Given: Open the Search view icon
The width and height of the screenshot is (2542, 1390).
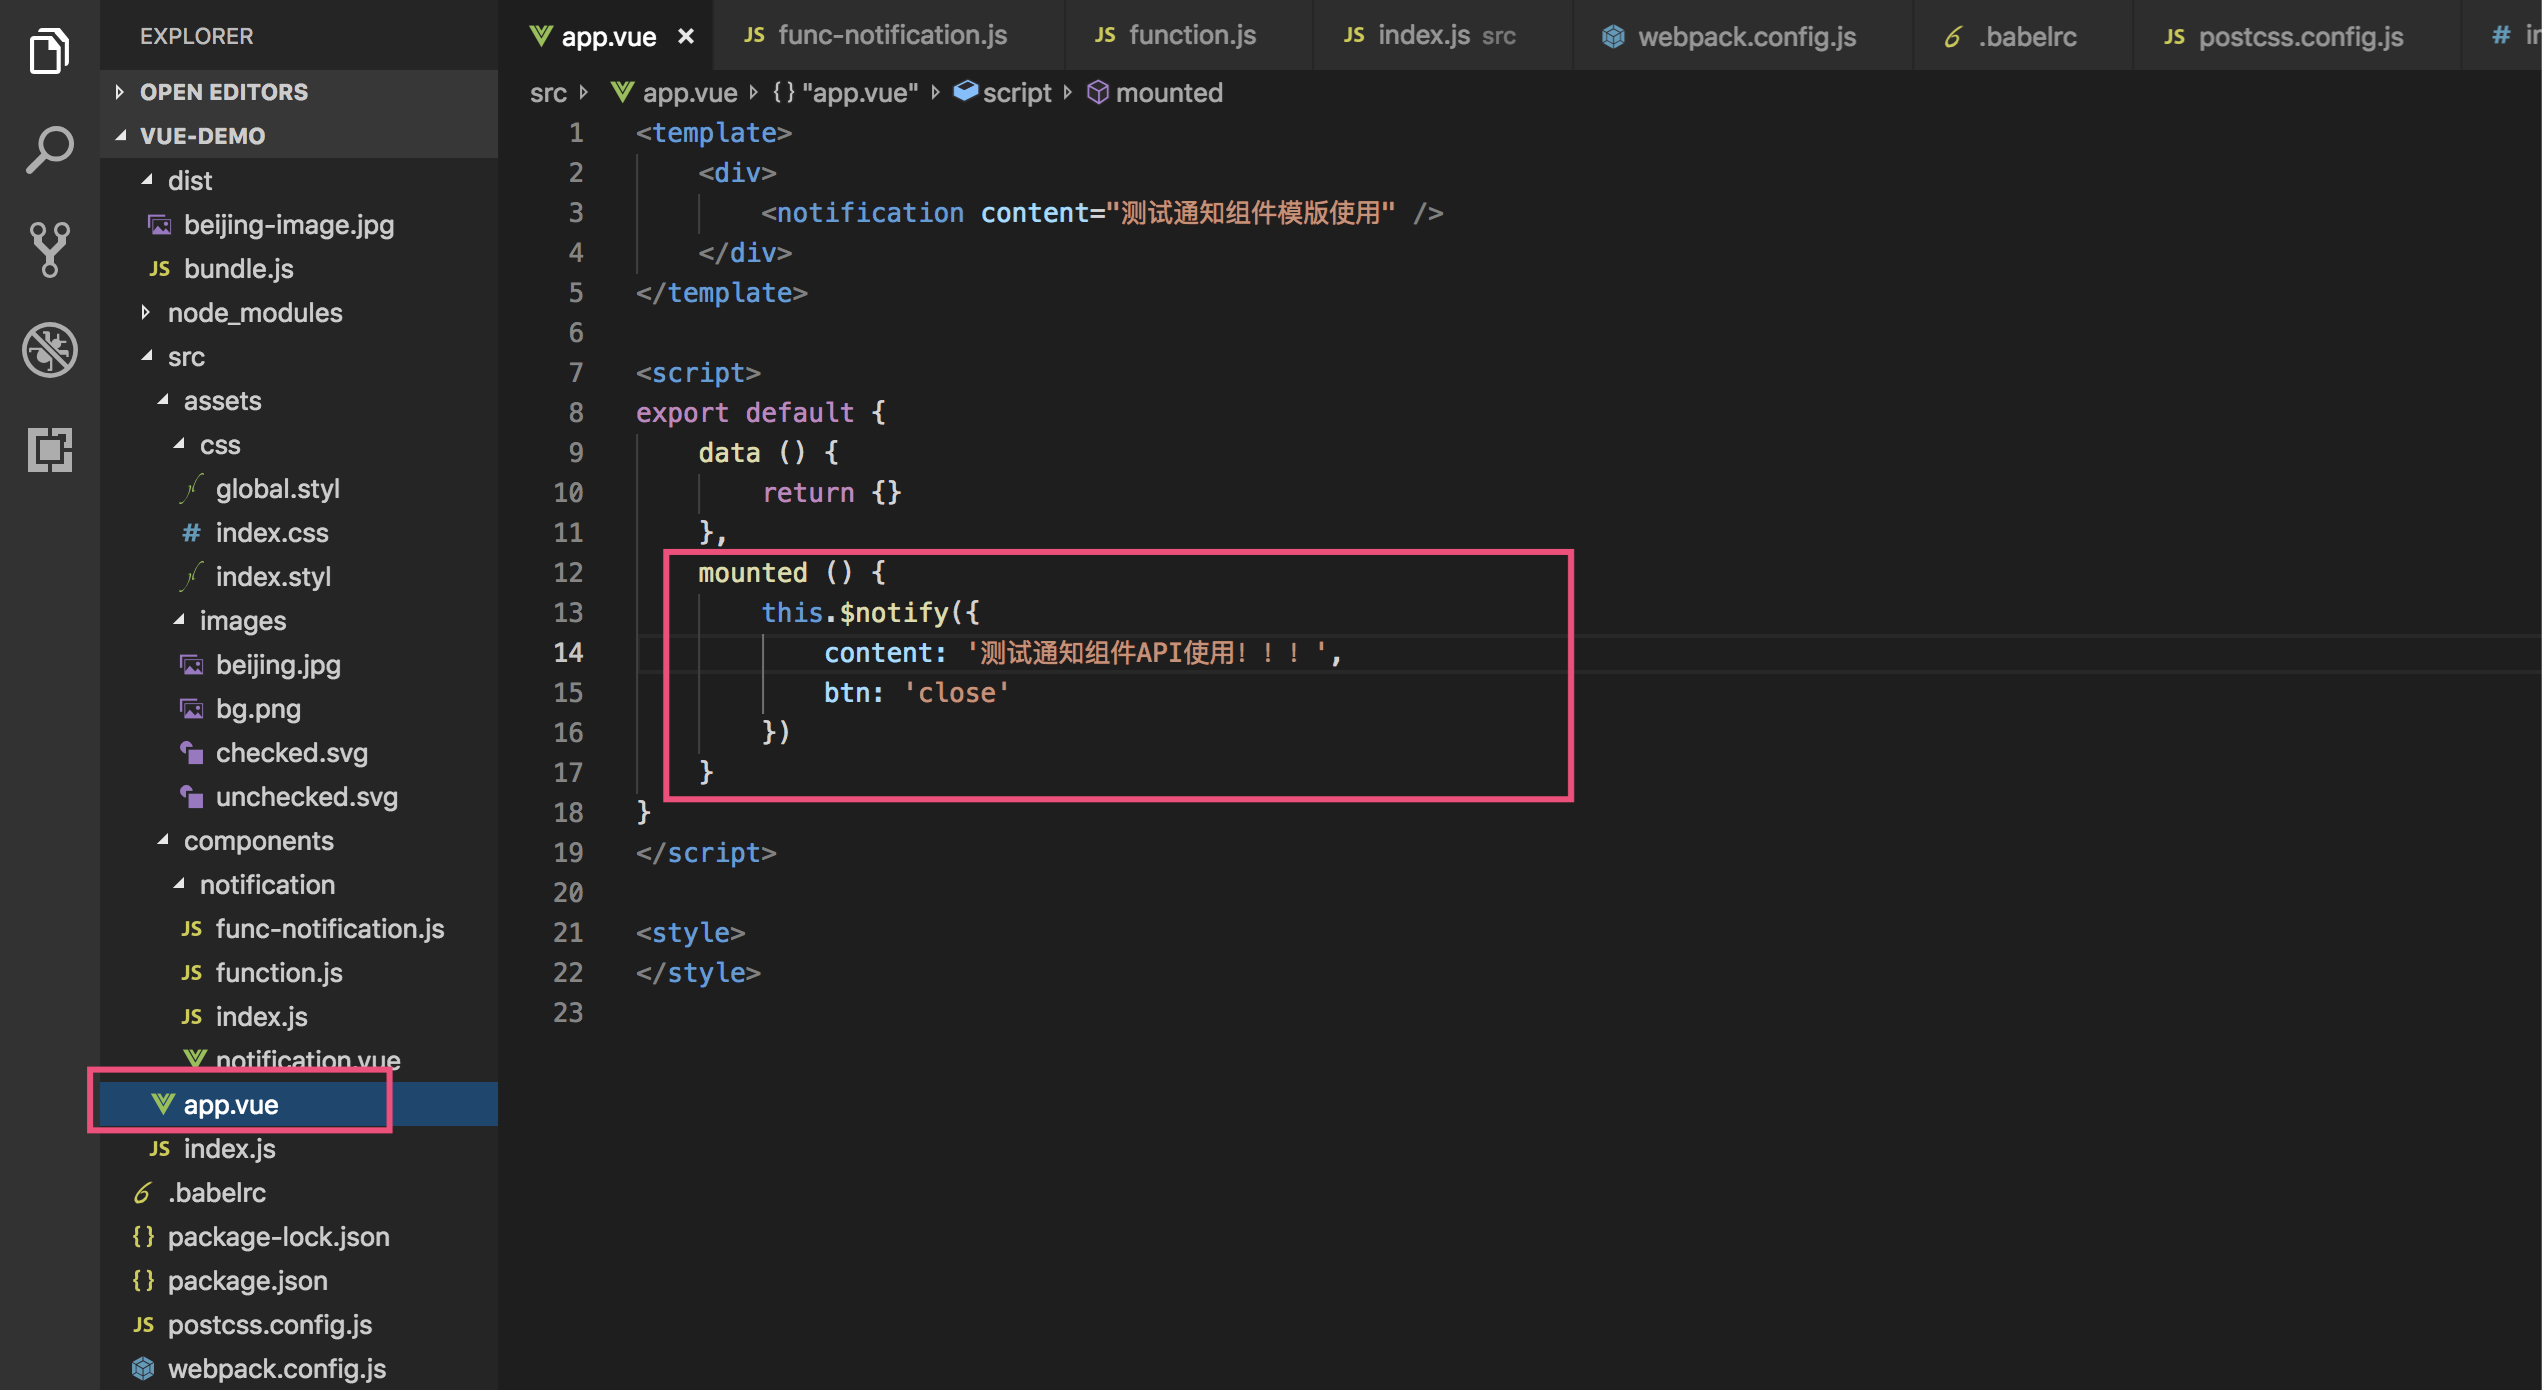Looking at the screenshot, I should 49,150.
